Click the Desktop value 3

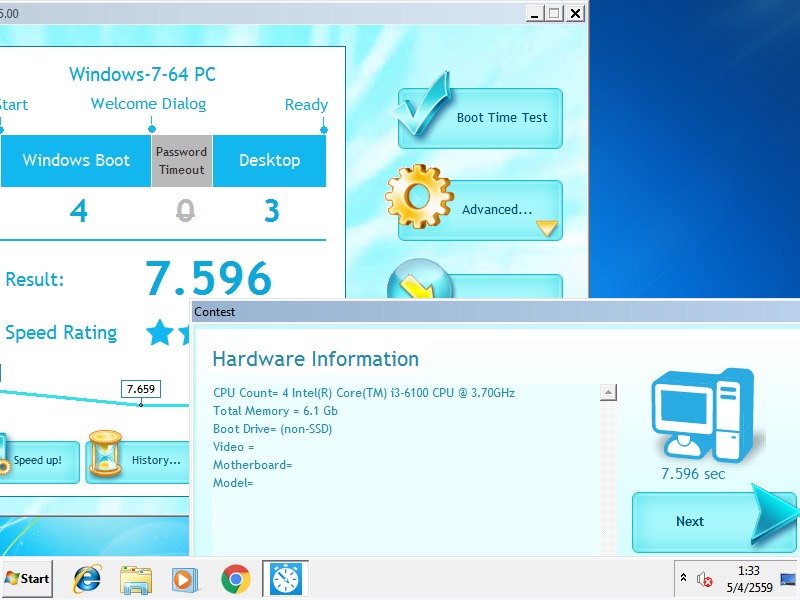click(x=271, y=211)
